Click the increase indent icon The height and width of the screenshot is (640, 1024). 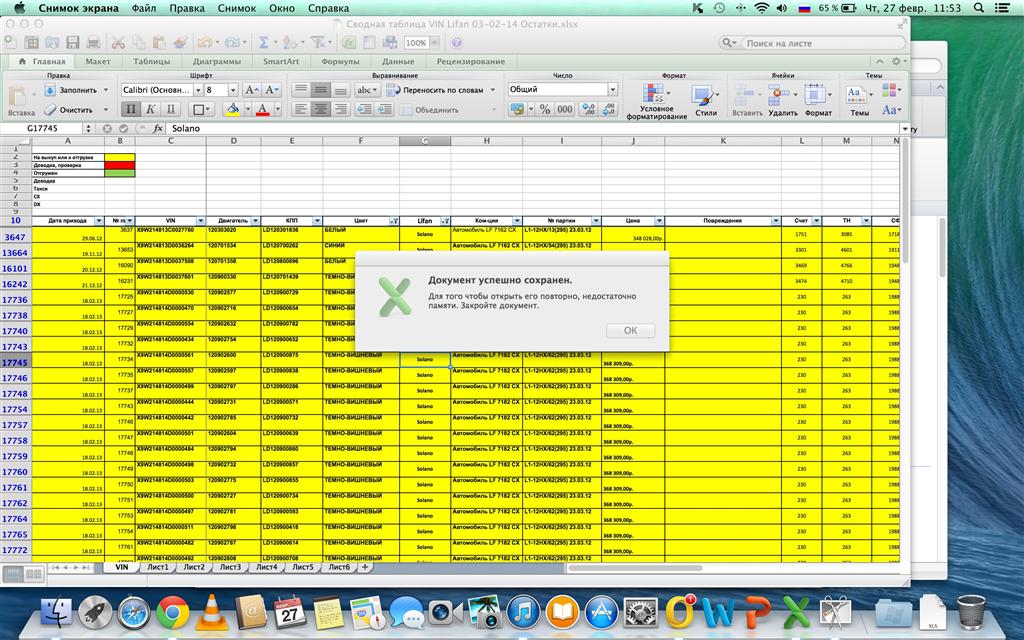[x=385, y=109]
